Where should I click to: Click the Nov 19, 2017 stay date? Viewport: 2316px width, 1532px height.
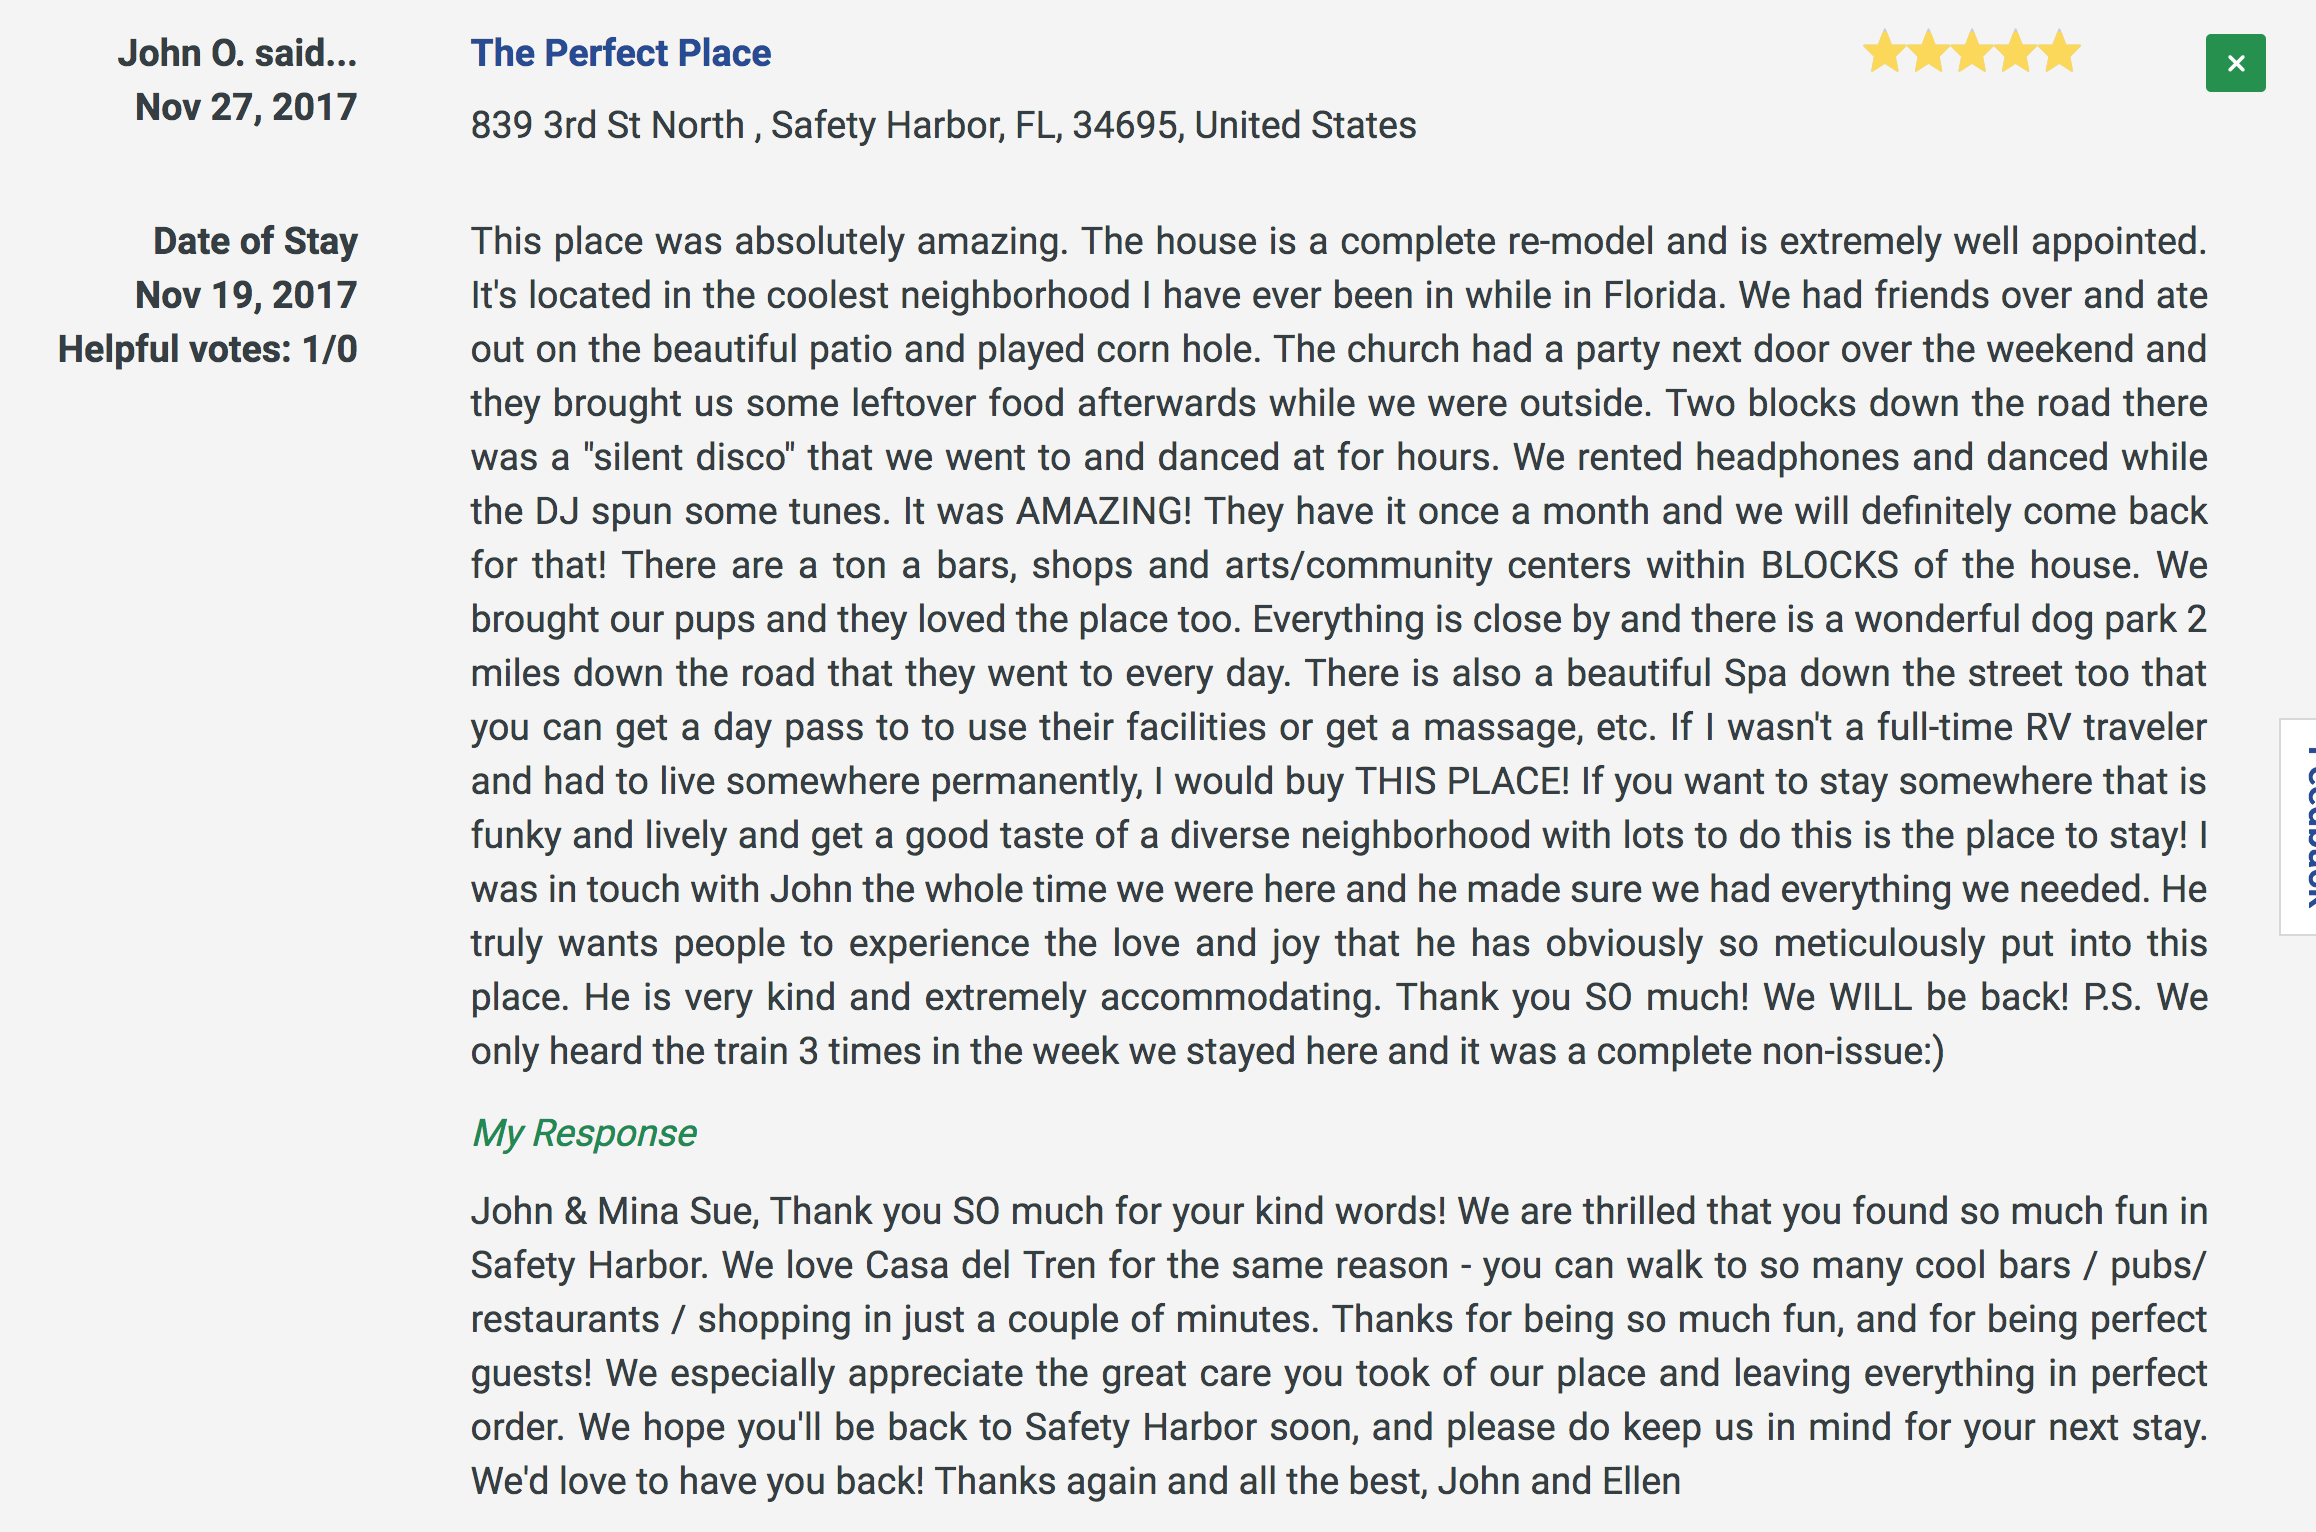tap(246, 295)
